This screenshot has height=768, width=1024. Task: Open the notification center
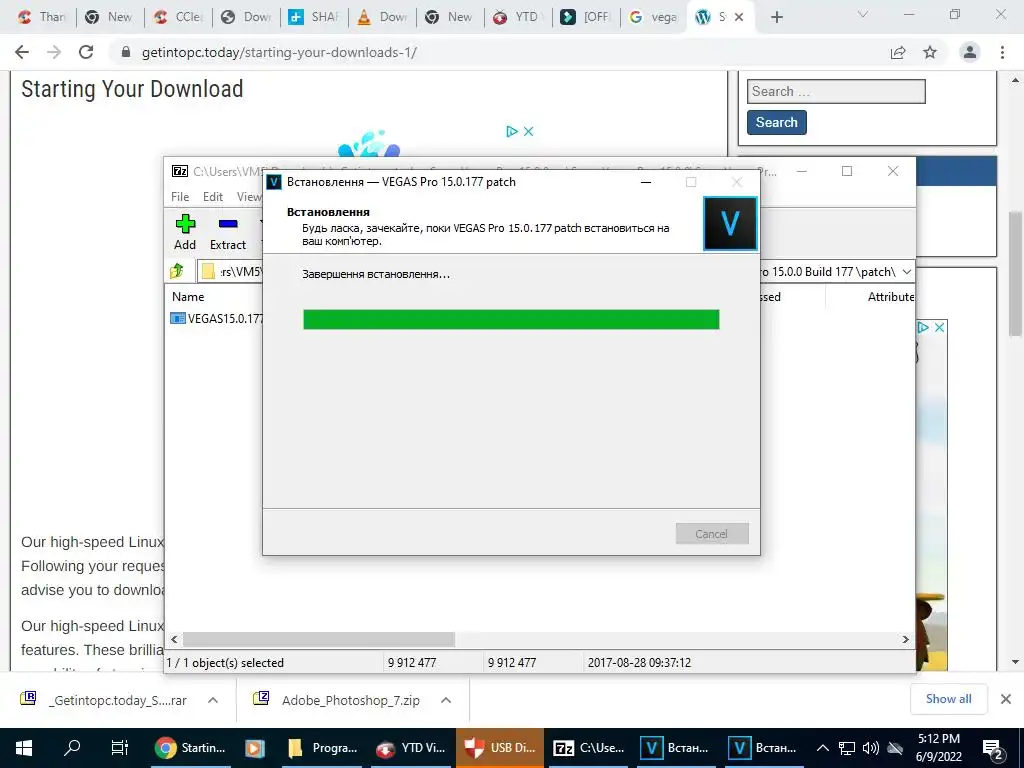click(993, 749)
